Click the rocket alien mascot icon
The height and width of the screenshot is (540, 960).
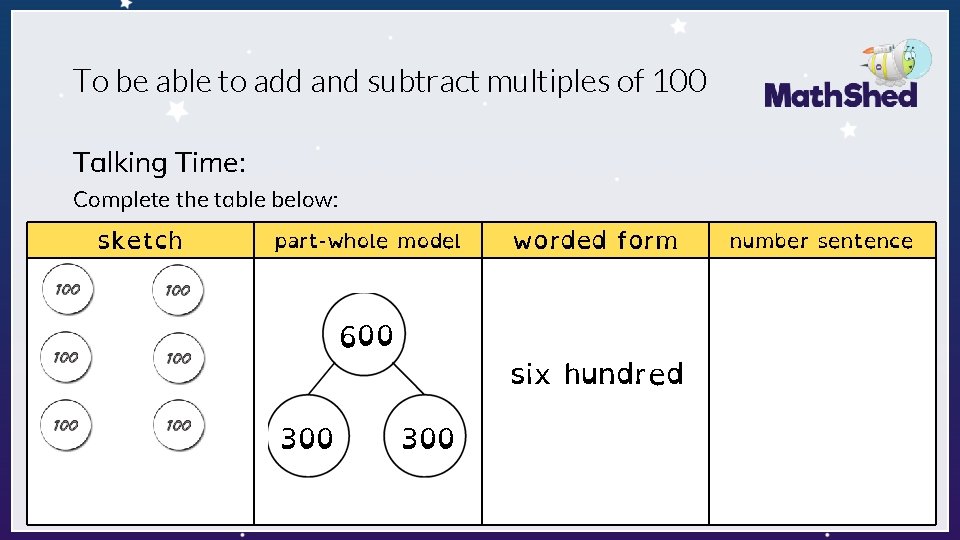coord(898,62)
